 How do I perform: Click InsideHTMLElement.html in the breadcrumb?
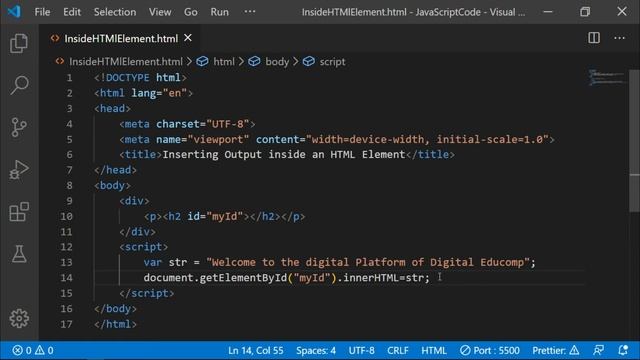126,62
